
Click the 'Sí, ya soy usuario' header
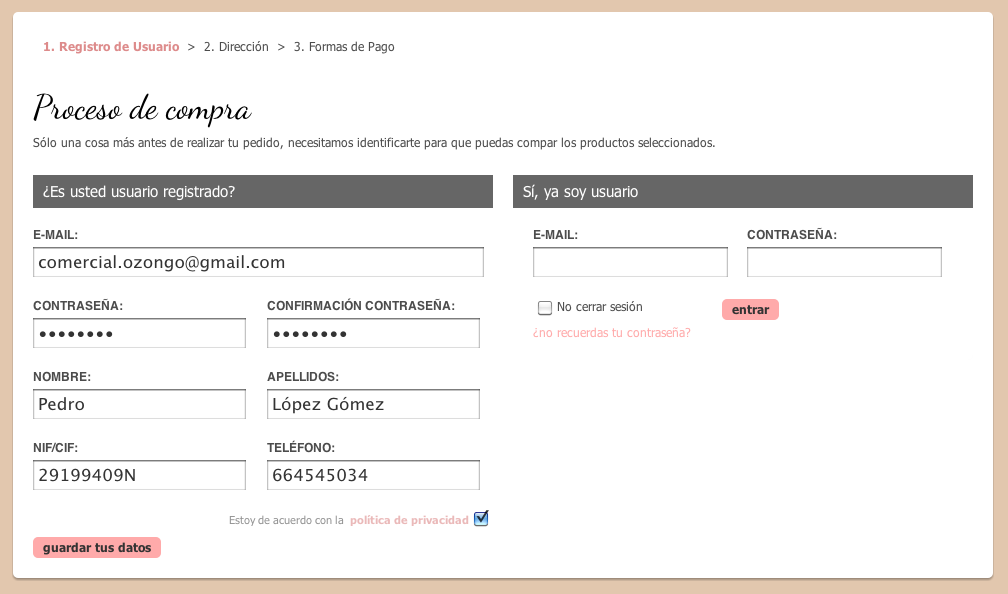pyautogui.click(x=742, y=191)
